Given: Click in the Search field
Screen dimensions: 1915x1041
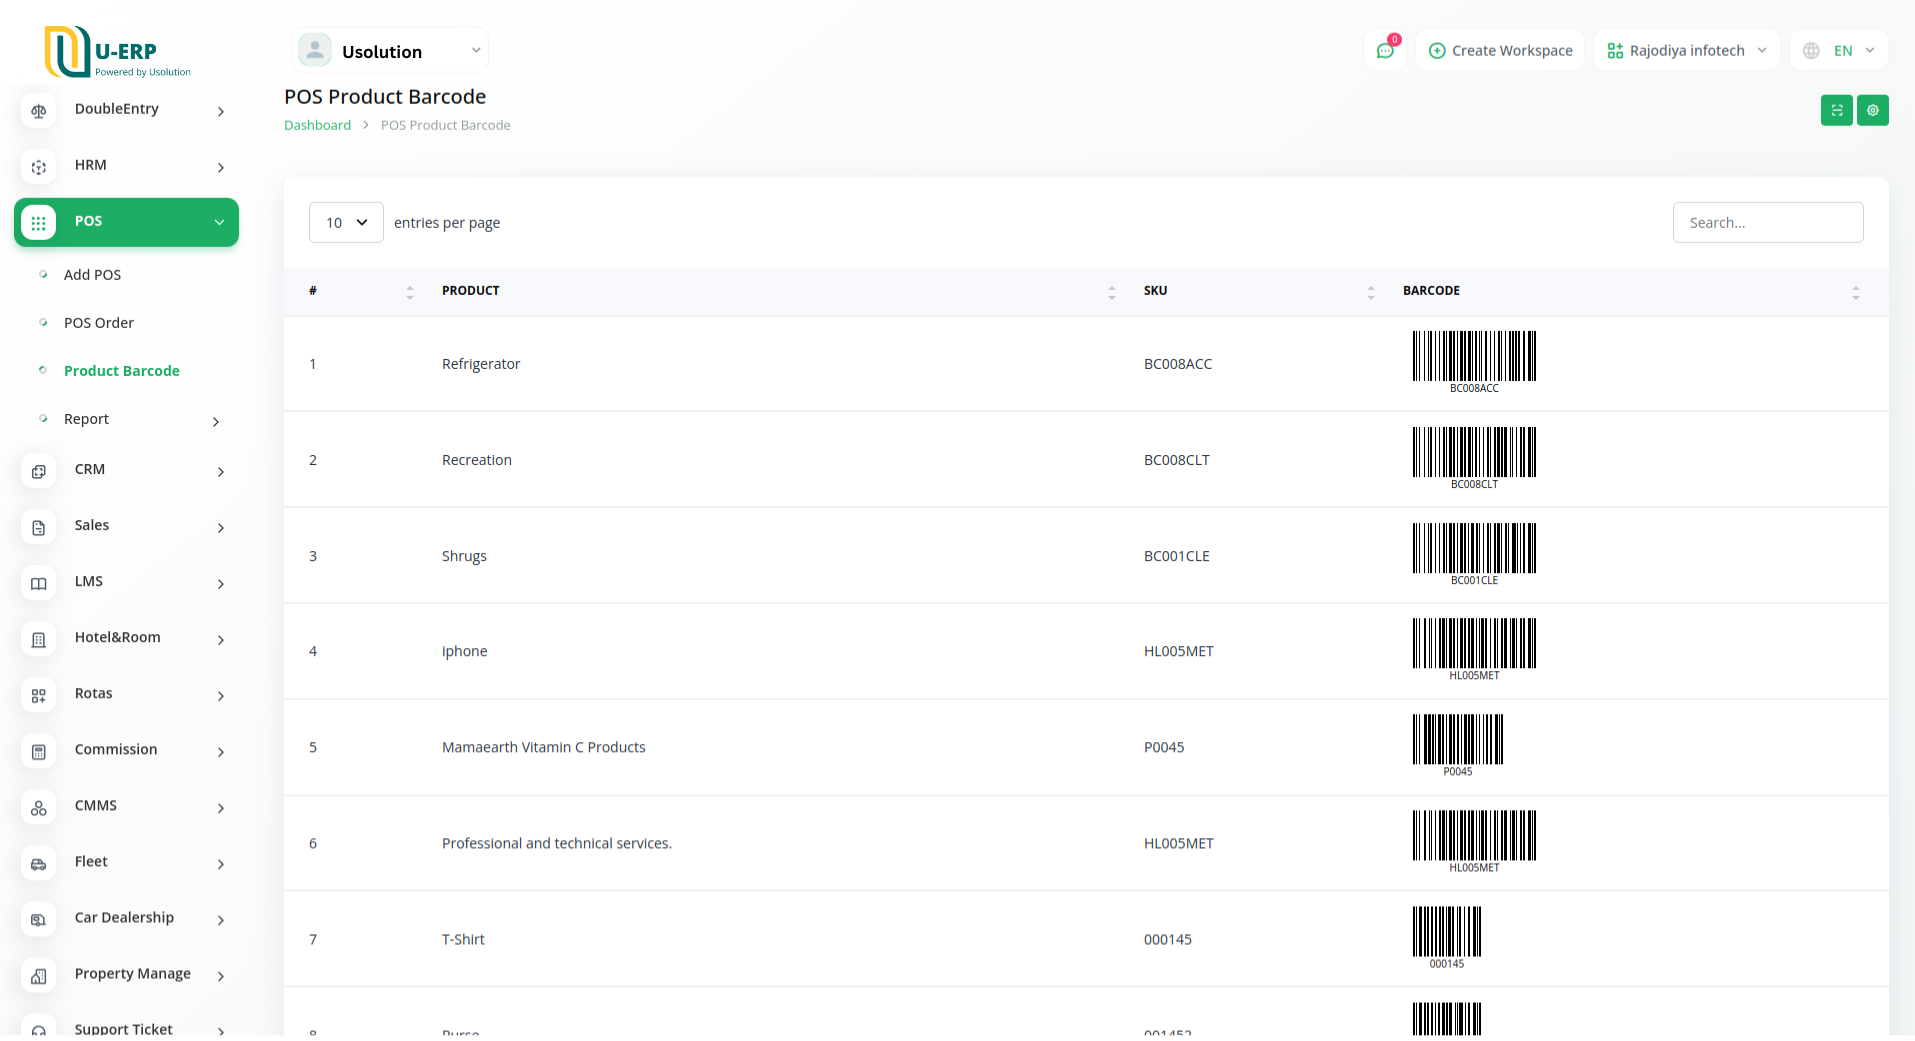Looking at the screenshot, I should tap(1768, 222).
